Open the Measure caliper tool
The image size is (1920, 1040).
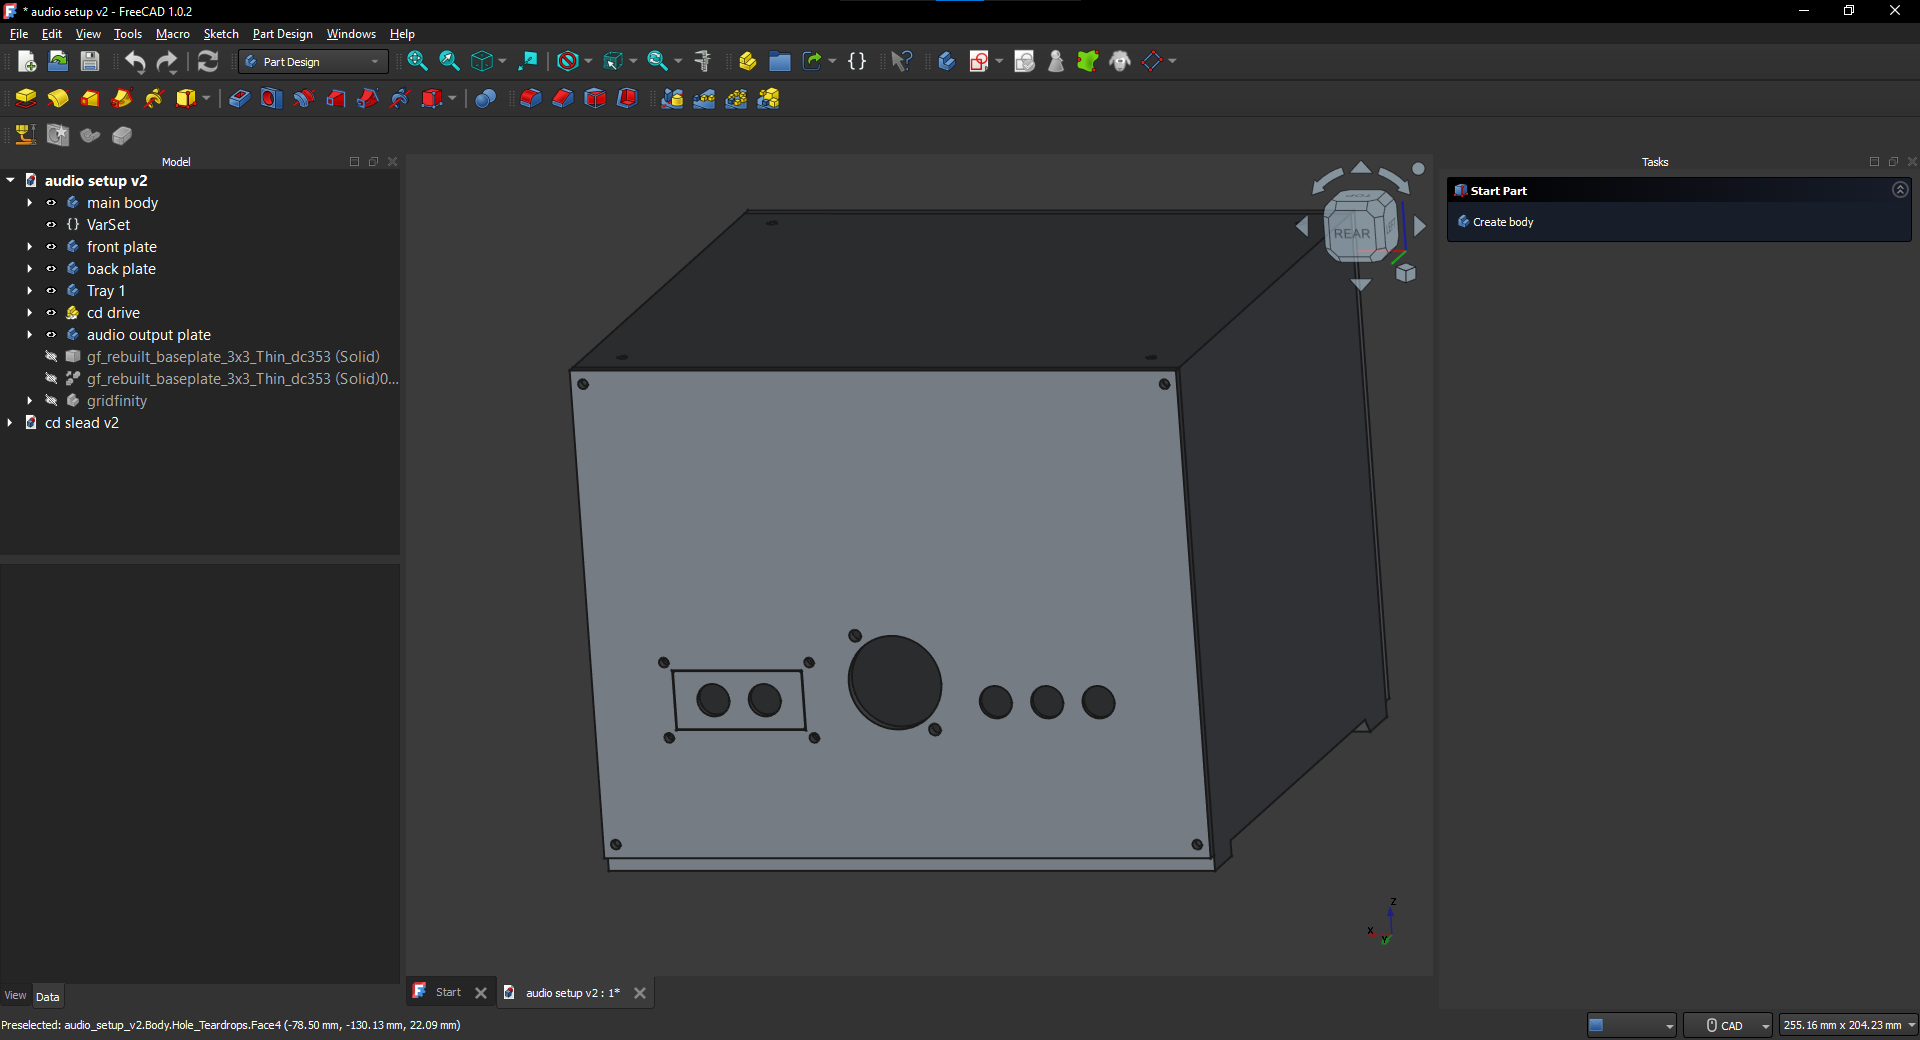[x=703, y=61]
